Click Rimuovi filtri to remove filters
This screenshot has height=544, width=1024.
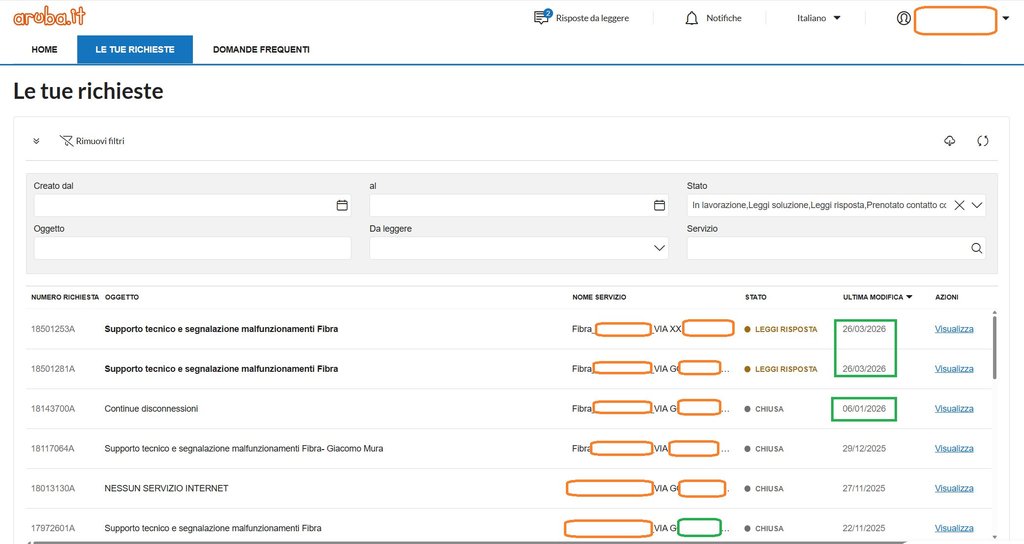click(92, 141)
